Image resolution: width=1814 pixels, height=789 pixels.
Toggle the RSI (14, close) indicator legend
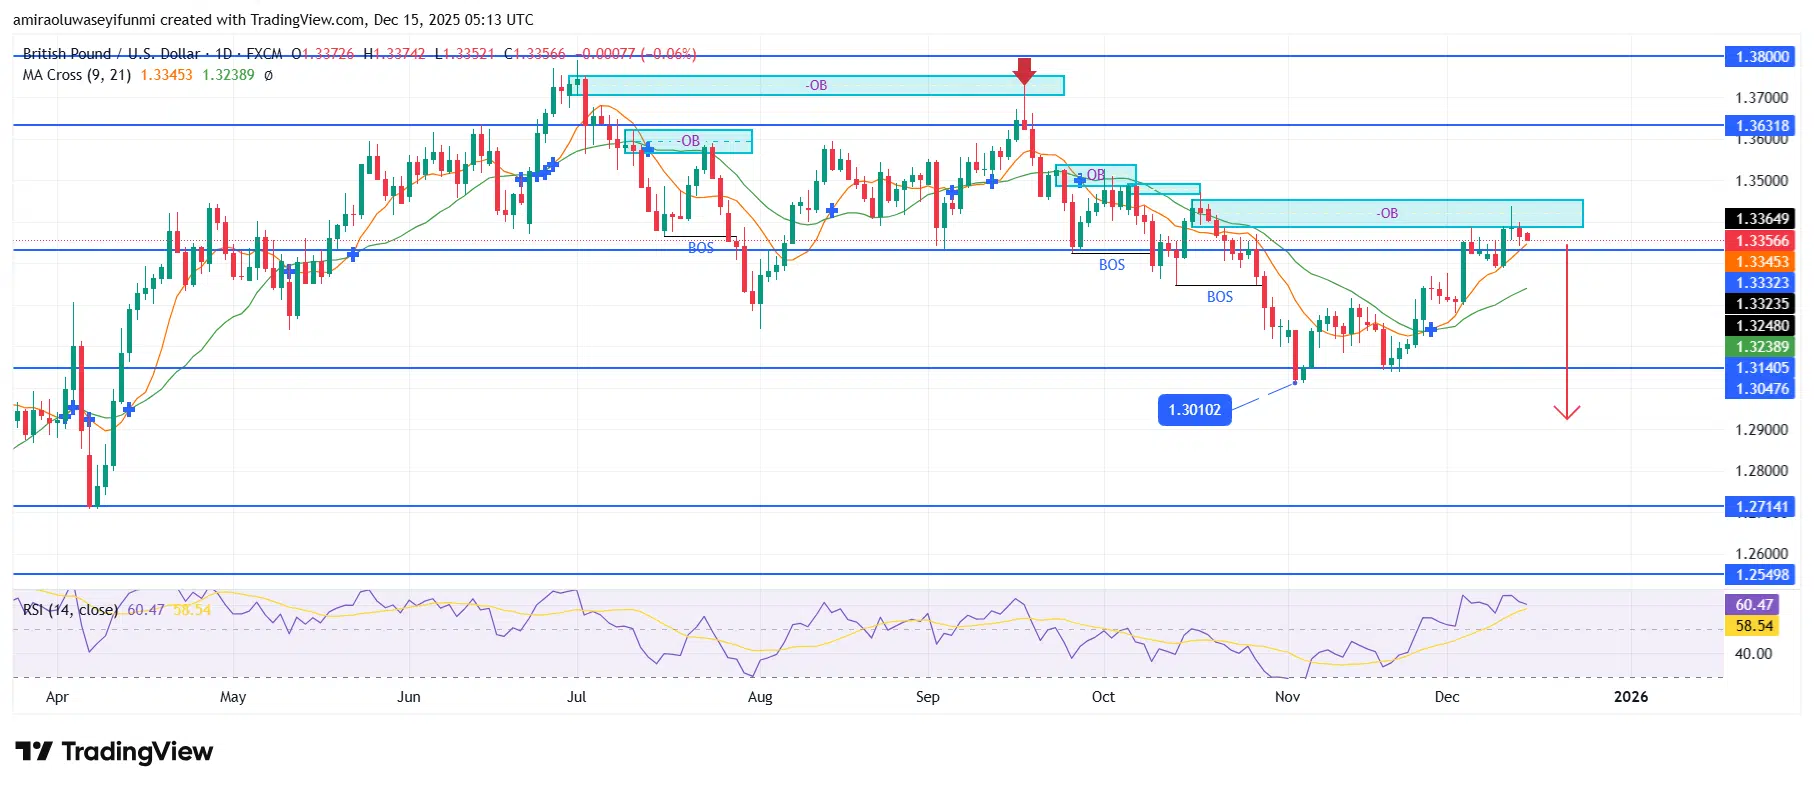coord(70,610)
